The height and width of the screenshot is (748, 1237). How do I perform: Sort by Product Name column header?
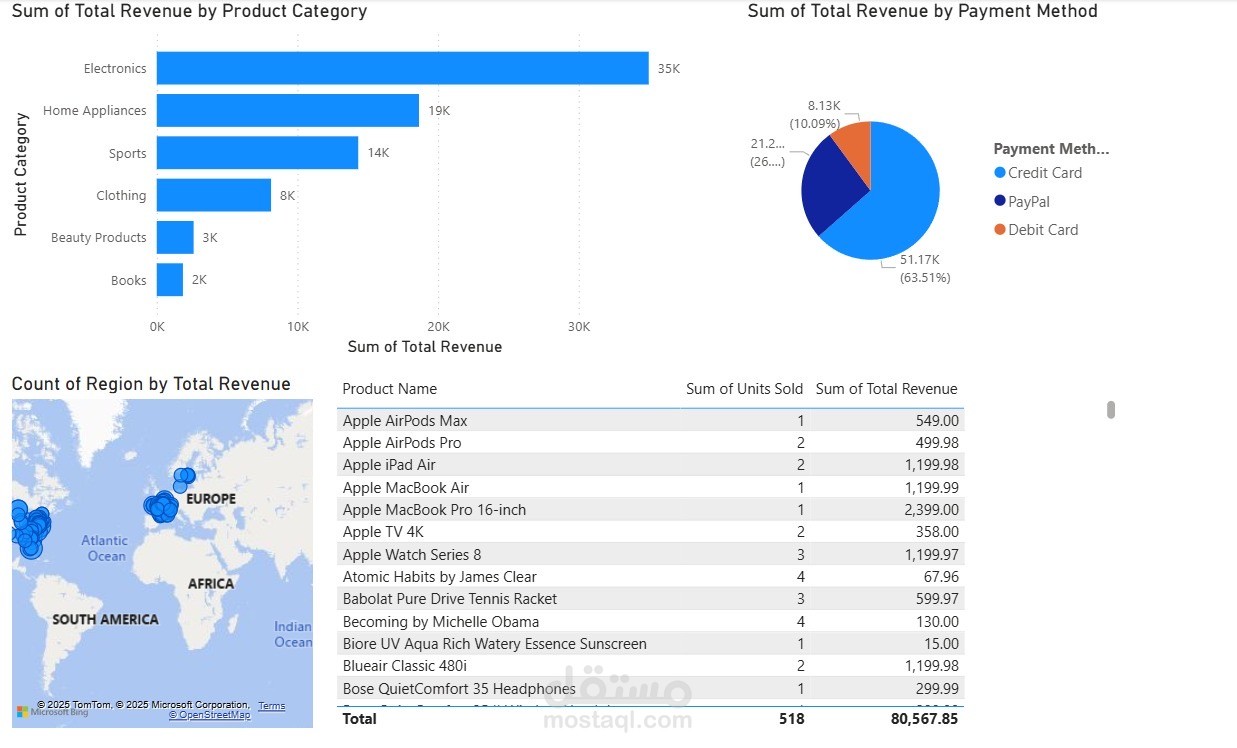tap(390, 389)
